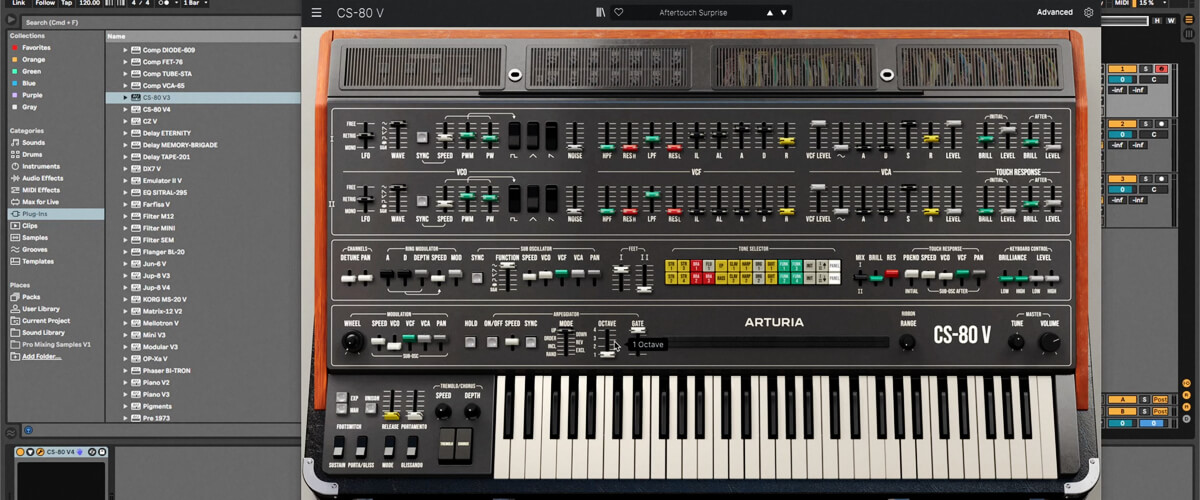Toggle the arpeggiator On/Off button
This screenshot has height=500, width=1200.
click(493, 342)
